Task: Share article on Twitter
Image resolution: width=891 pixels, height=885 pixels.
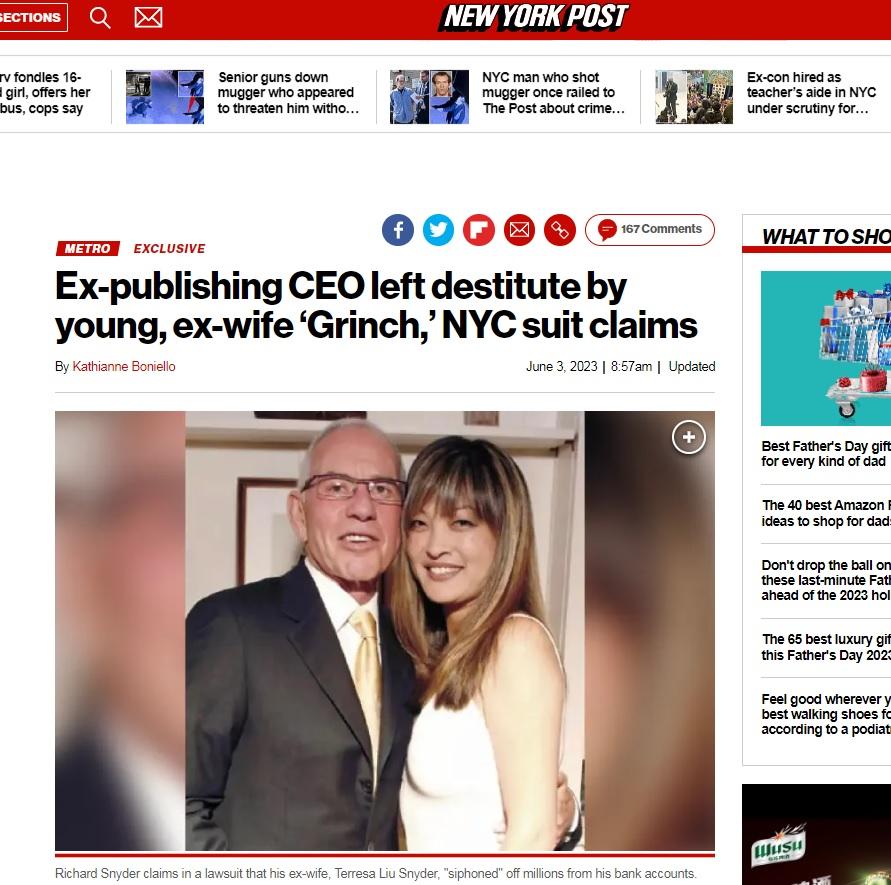Action: click(x=438, y=230)
